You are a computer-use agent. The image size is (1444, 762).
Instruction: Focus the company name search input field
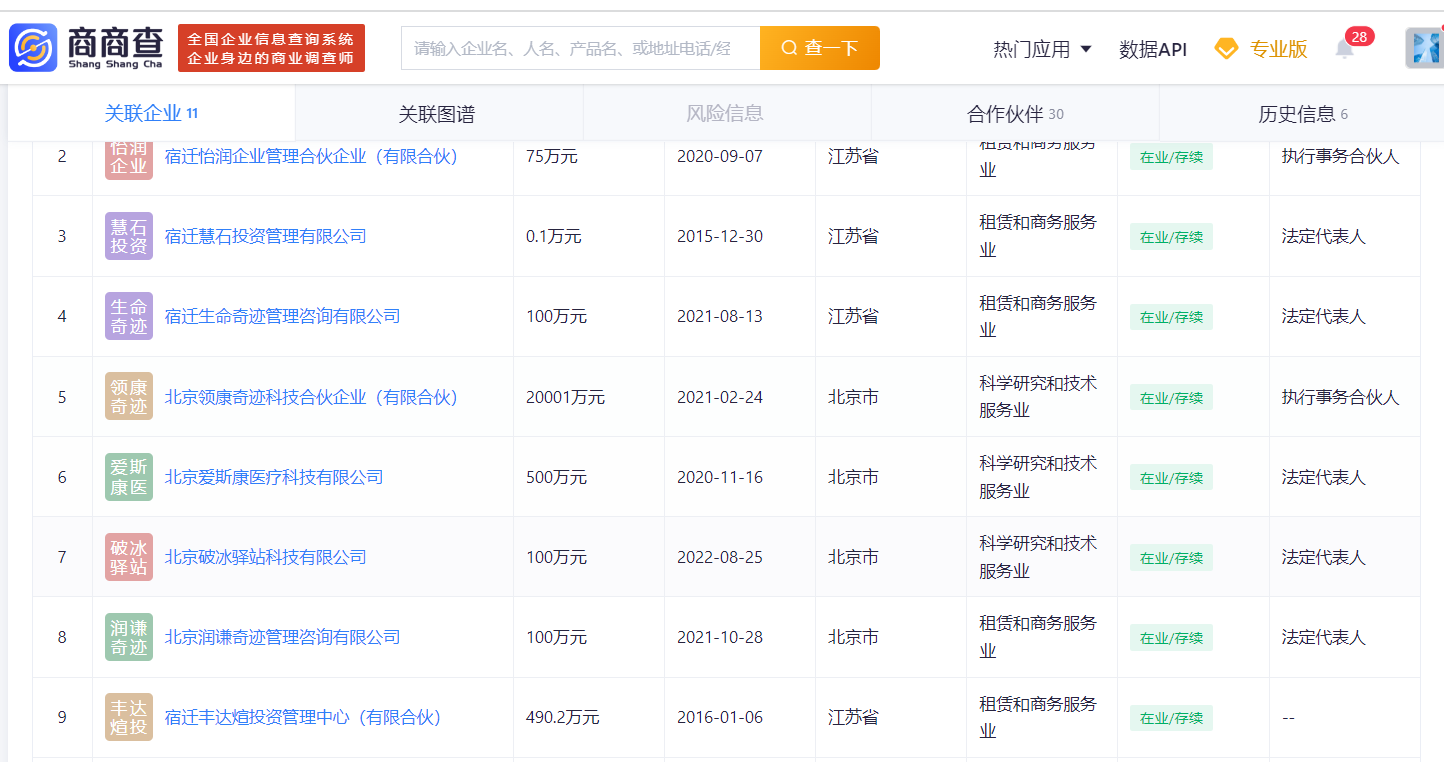click(580, 48)
